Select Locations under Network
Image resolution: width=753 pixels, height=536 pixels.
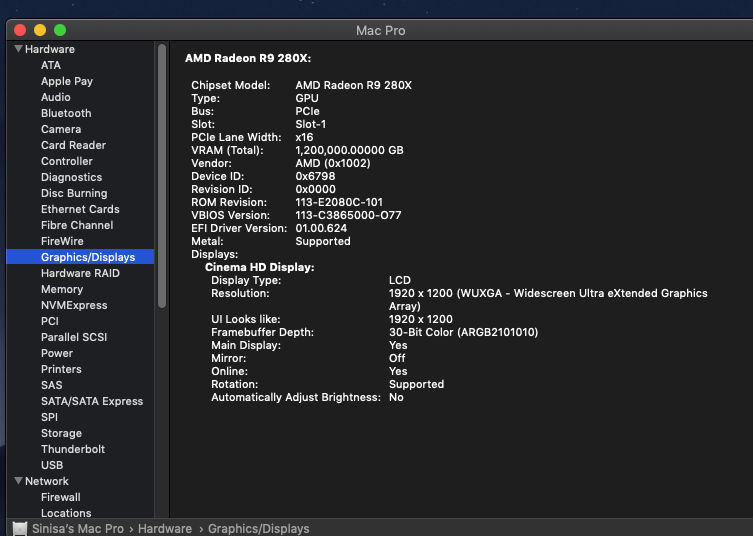pyautogui.click(x=66, y=513)
